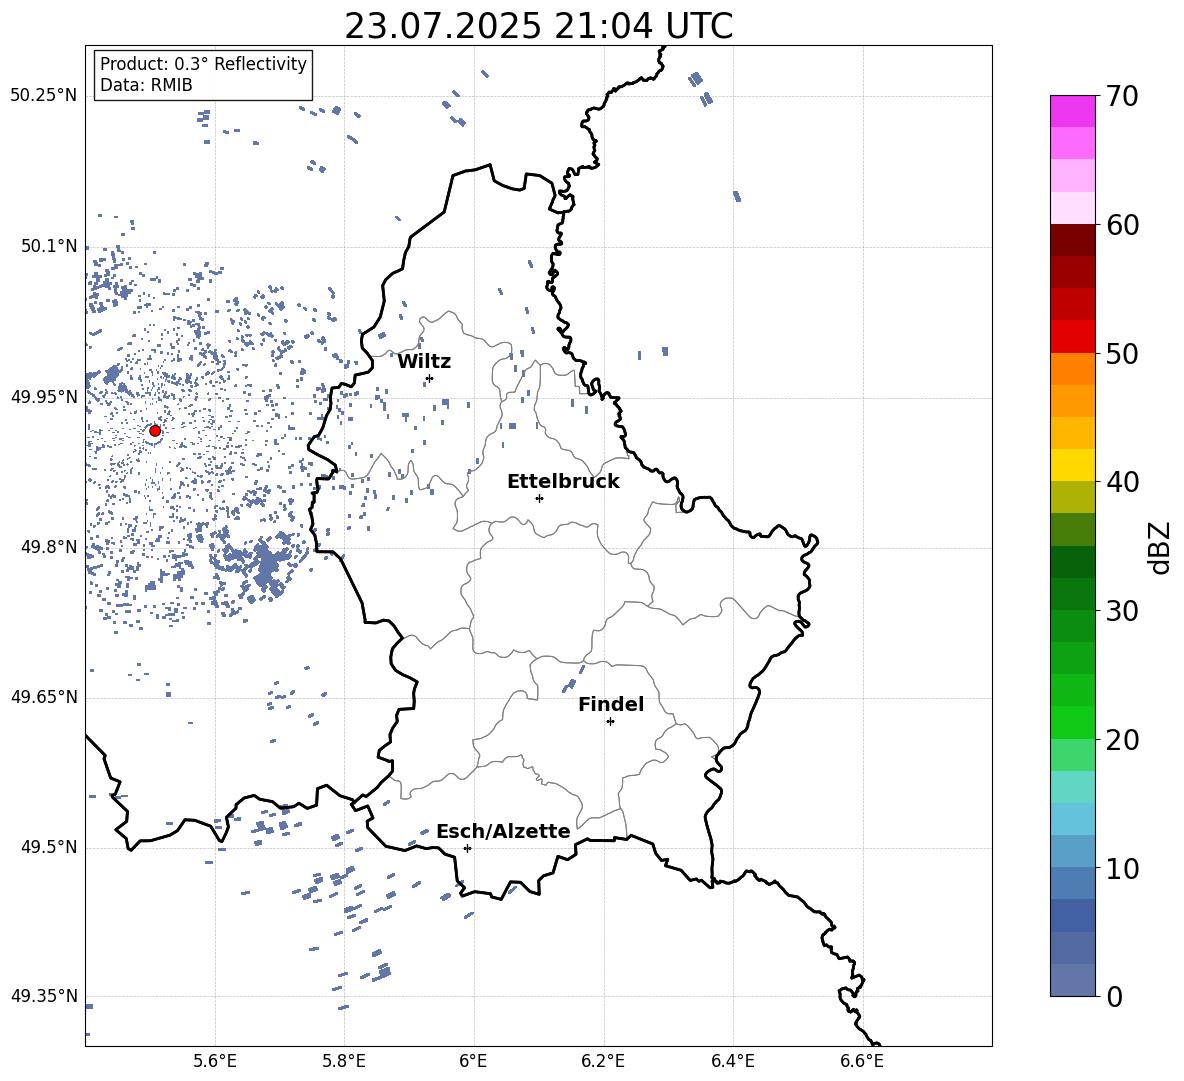
Task: Click the yellow 40 dBZ colorbar segment
Action: [x=1073, y=465]
